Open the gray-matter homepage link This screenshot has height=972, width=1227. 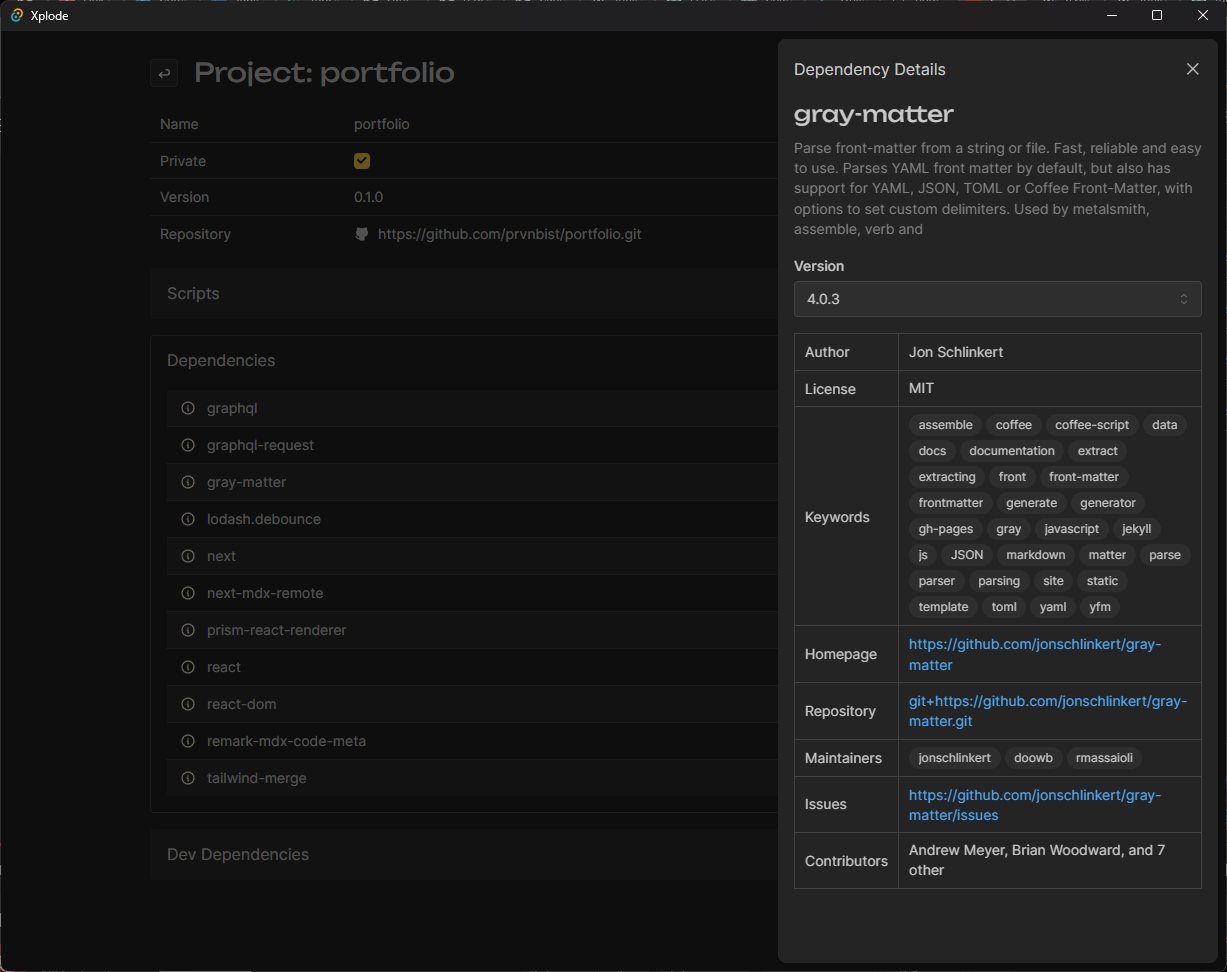(x=1034, y=654)
